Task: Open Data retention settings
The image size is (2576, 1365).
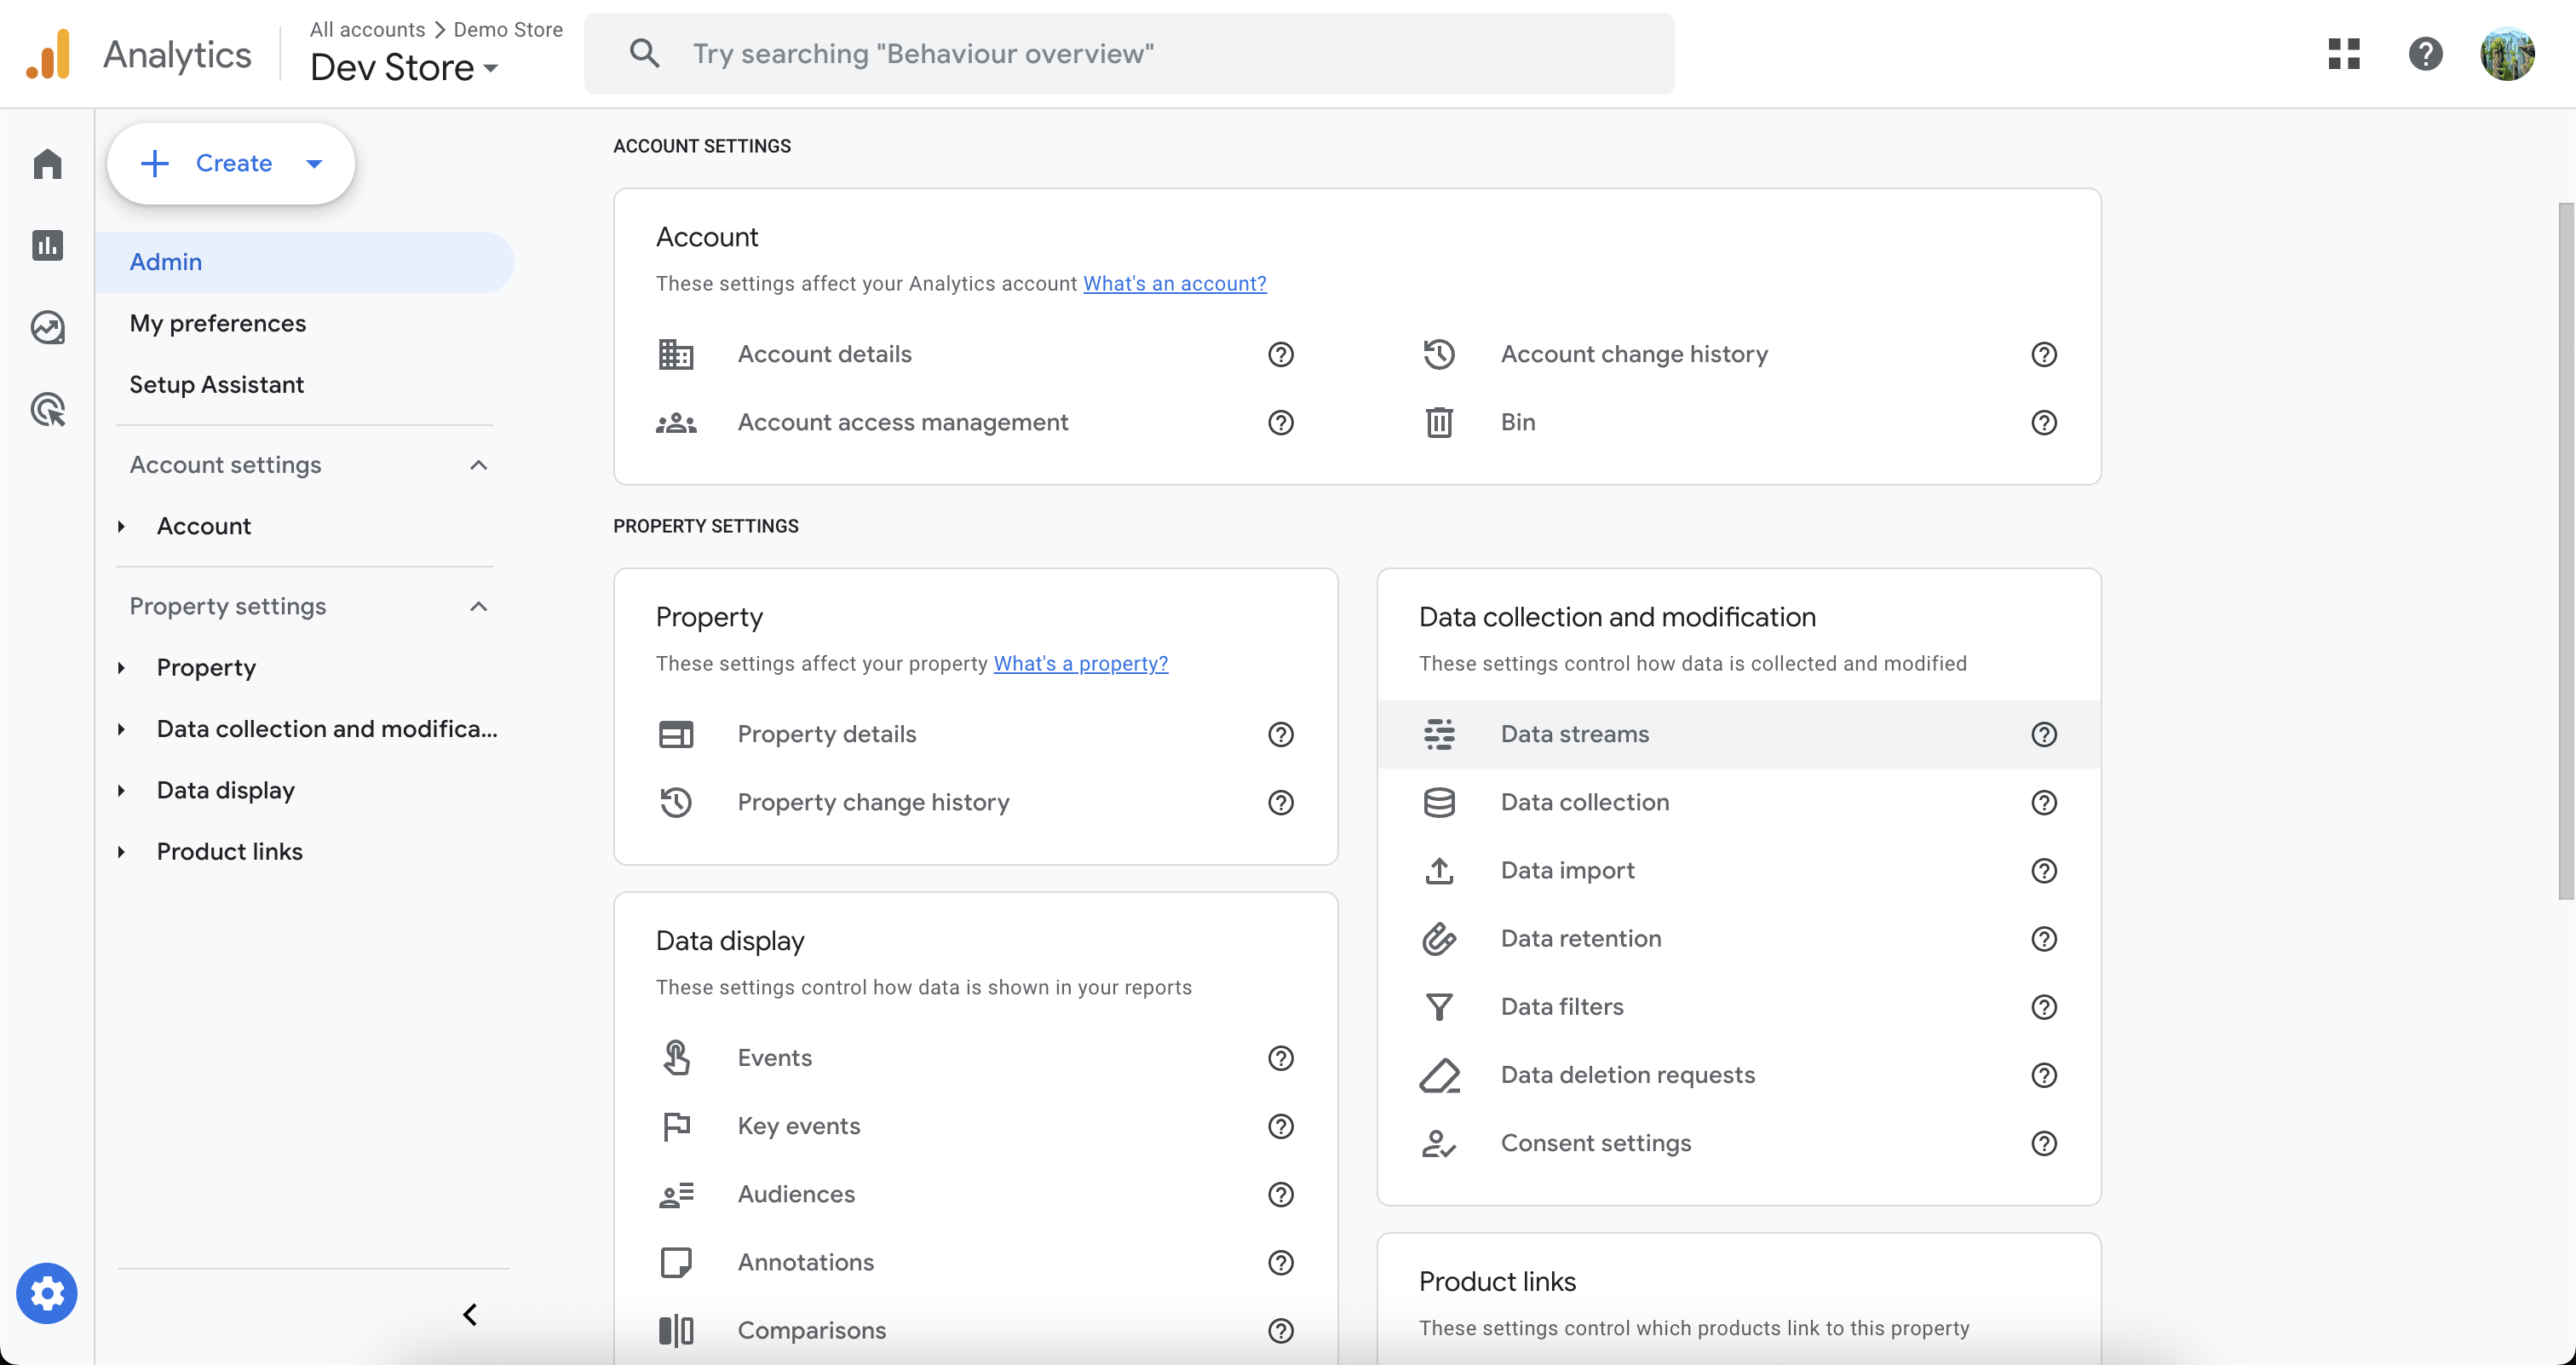Action: (1580, 939)
